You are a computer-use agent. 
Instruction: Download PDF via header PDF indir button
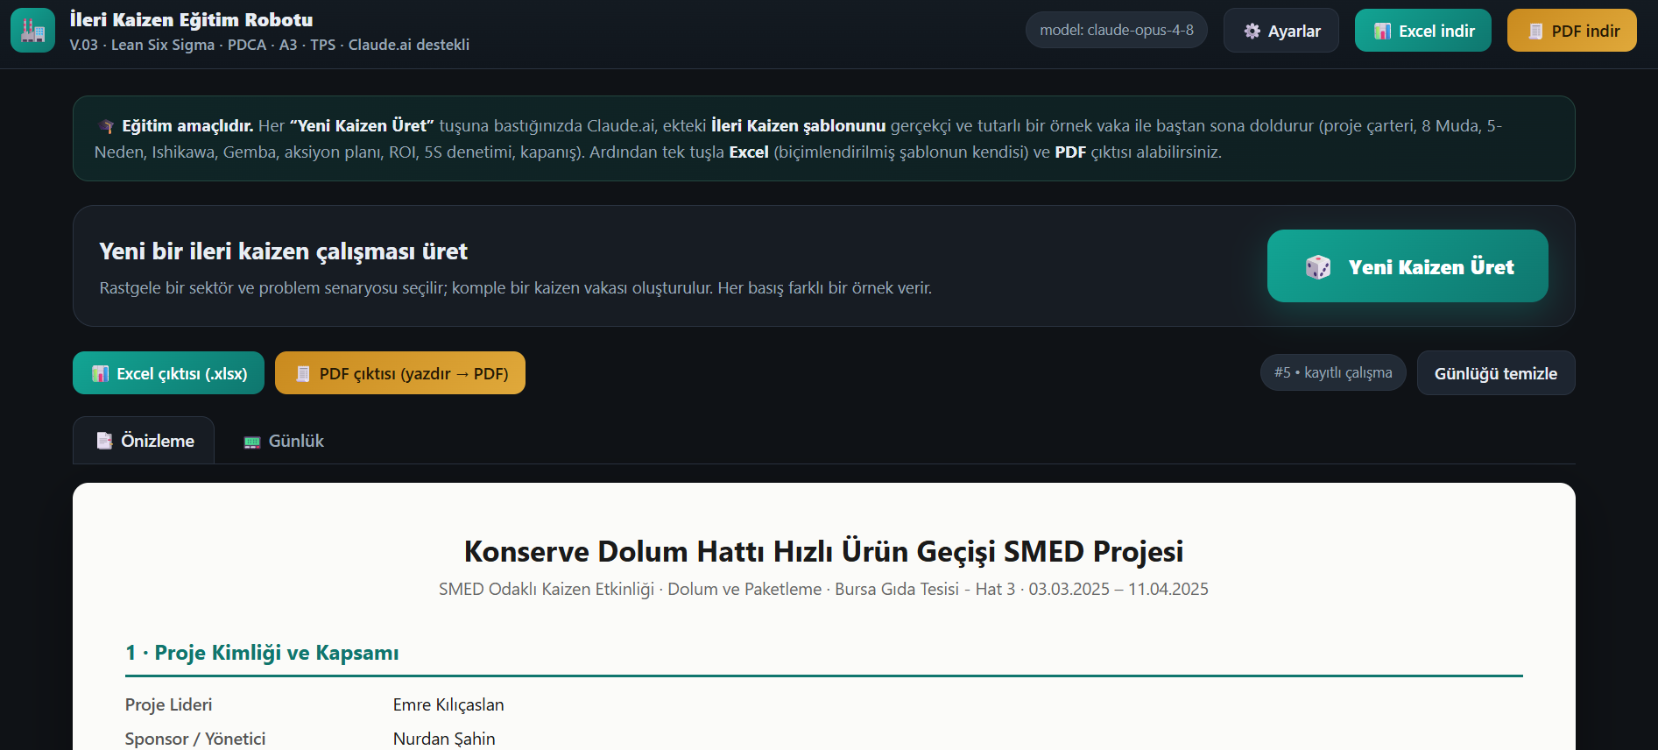(1572, 31)
